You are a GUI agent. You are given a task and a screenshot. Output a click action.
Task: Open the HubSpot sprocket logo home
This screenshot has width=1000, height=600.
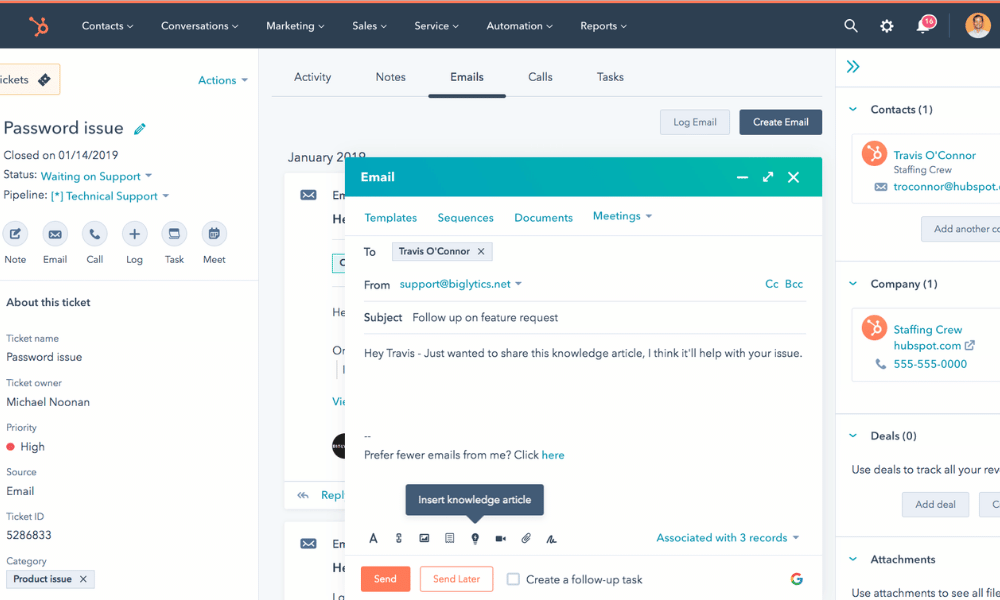pos(39,26)
